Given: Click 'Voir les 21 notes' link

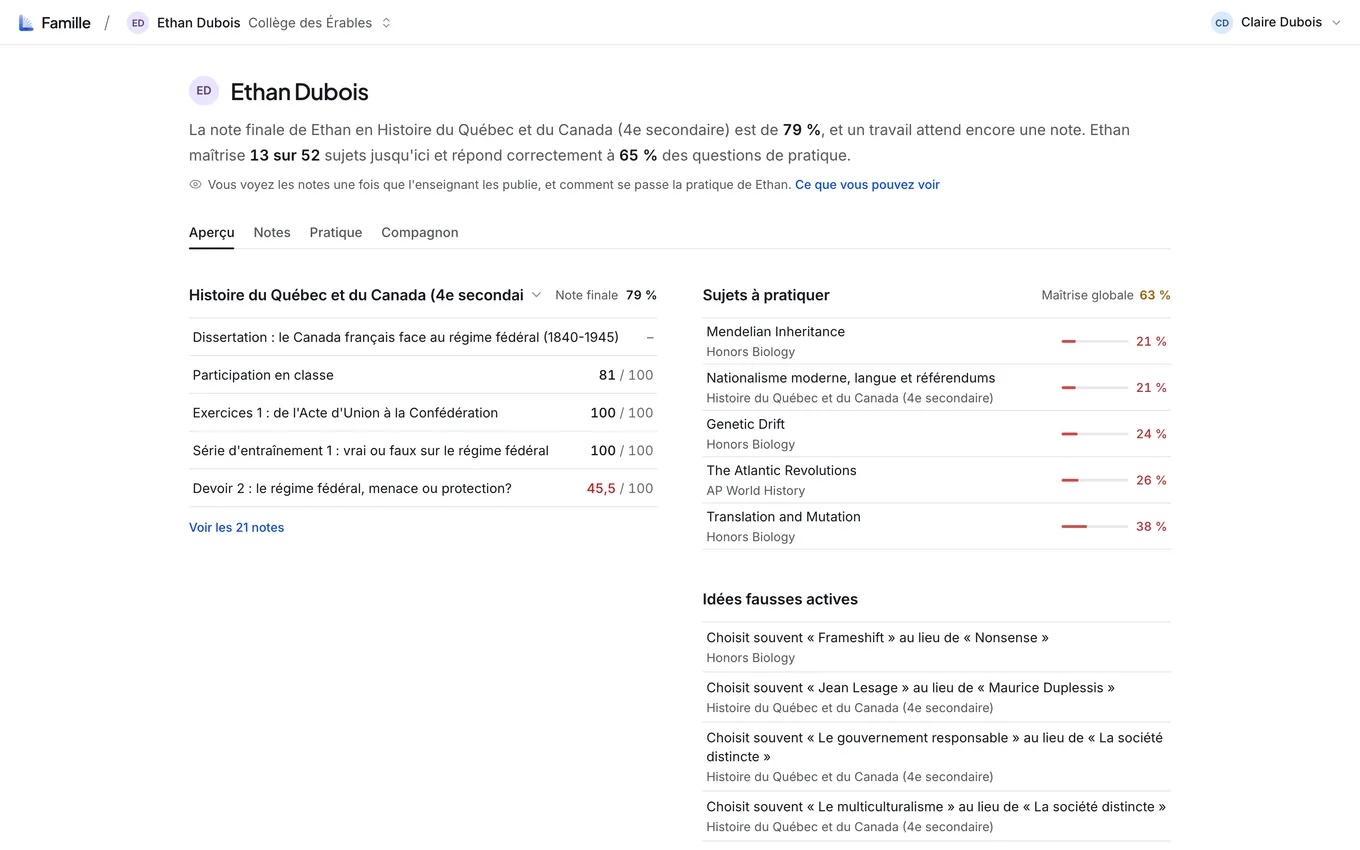Looking at the screenshot, I should [x=237, y=528].
